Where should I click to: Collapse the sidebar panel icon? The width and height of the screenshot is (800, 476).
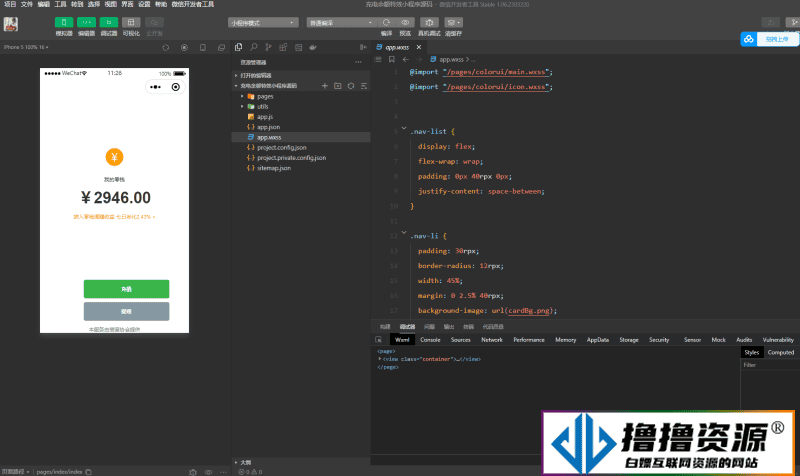[x=363, y=47]
